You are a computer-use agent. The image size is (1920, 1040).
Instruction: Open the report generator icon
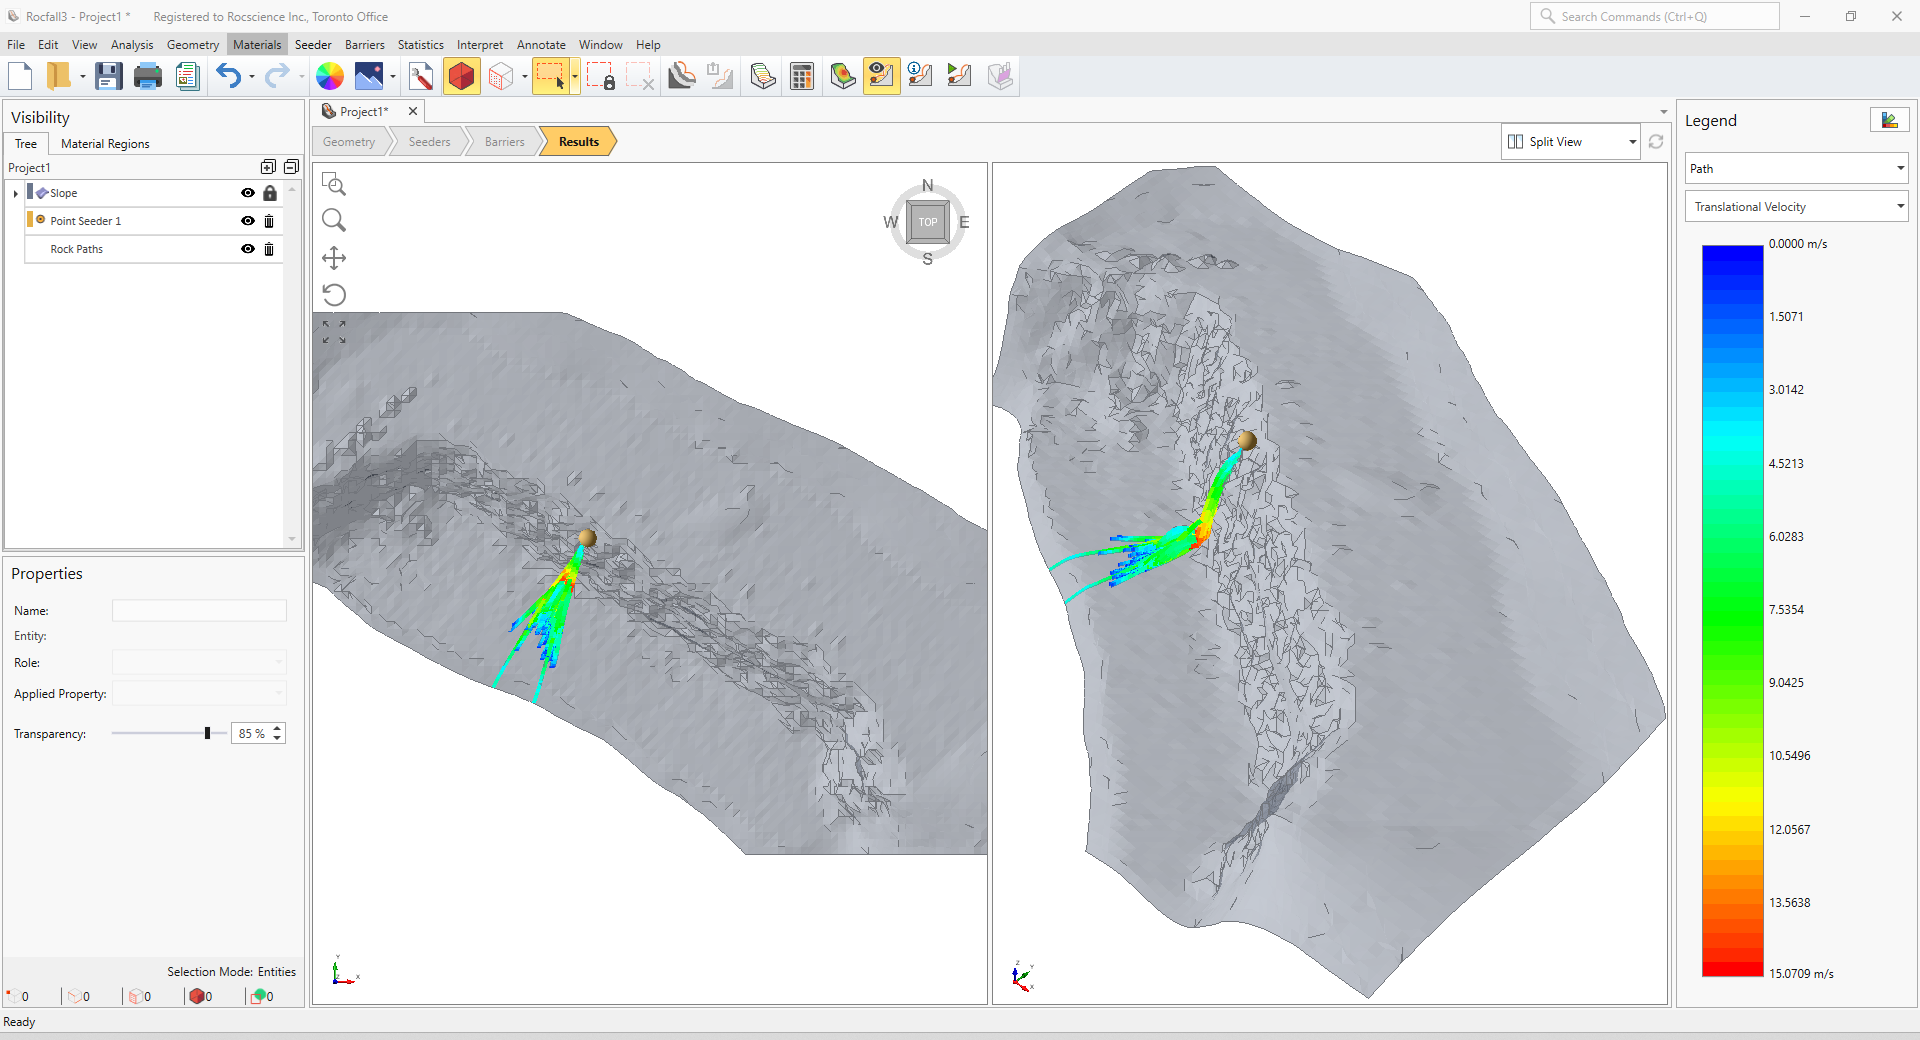(187, 76)
